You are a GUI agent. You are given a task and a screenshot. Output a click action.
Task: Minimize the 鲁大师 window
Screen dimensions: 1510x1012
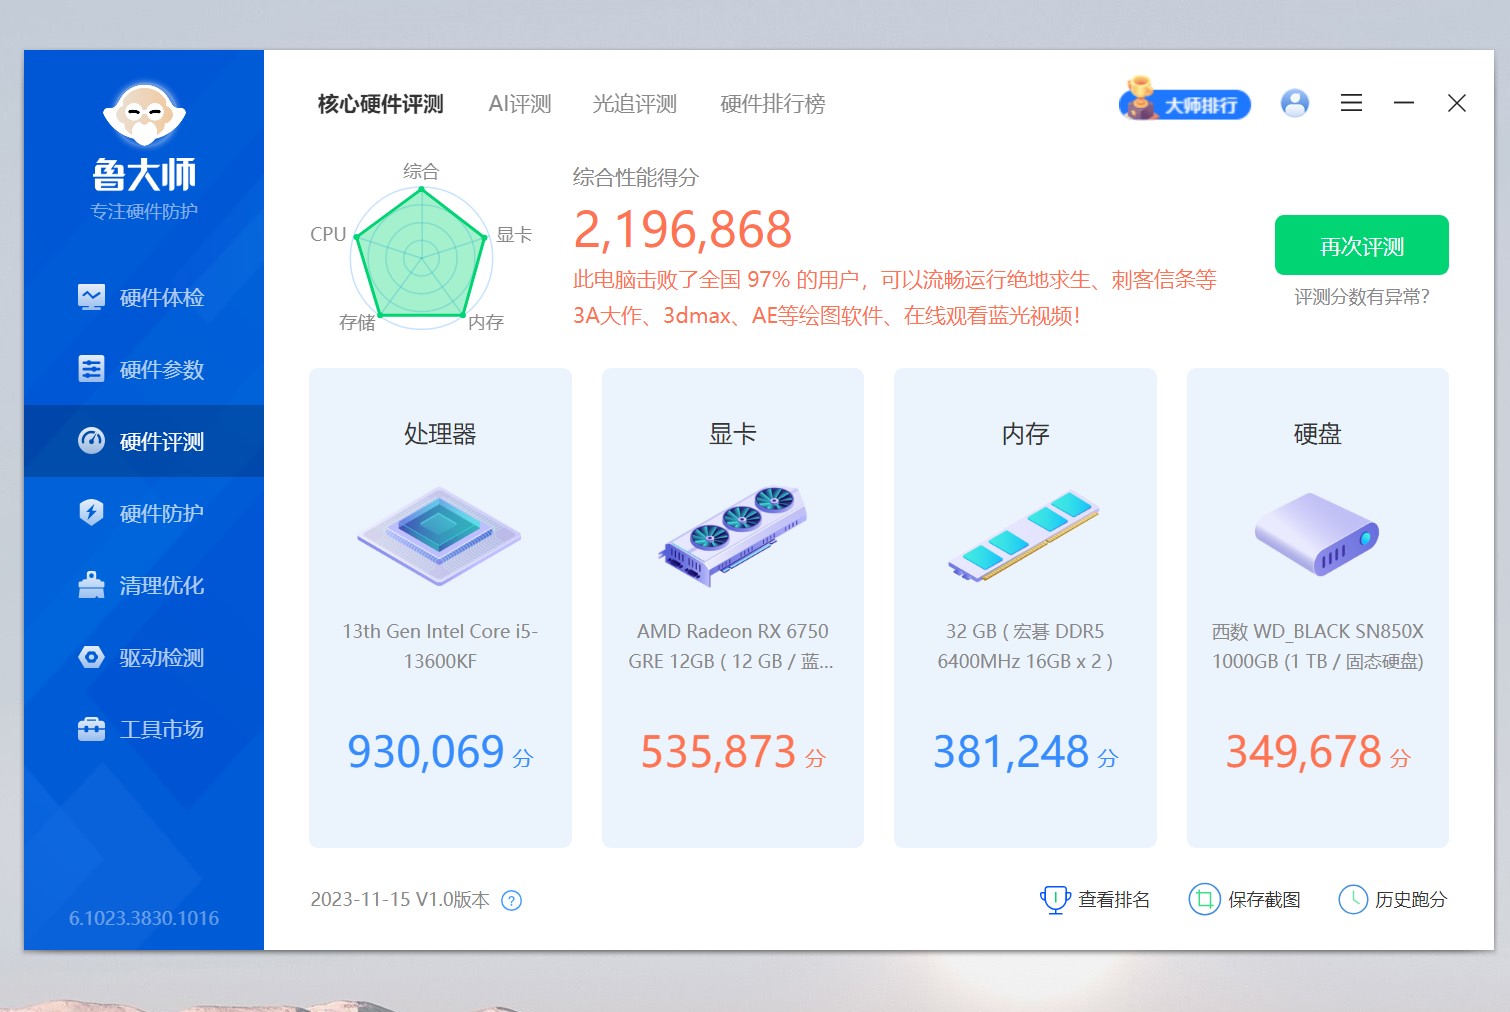[x=1404, y=103]
